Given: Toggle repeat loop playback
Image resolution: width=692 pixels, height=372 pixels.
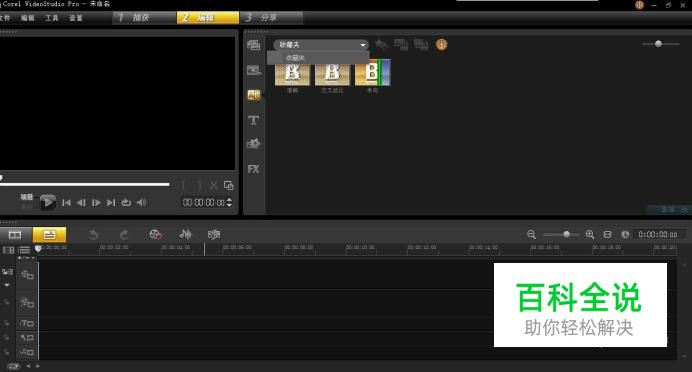Looking at the screenshot, I should 126,203.
